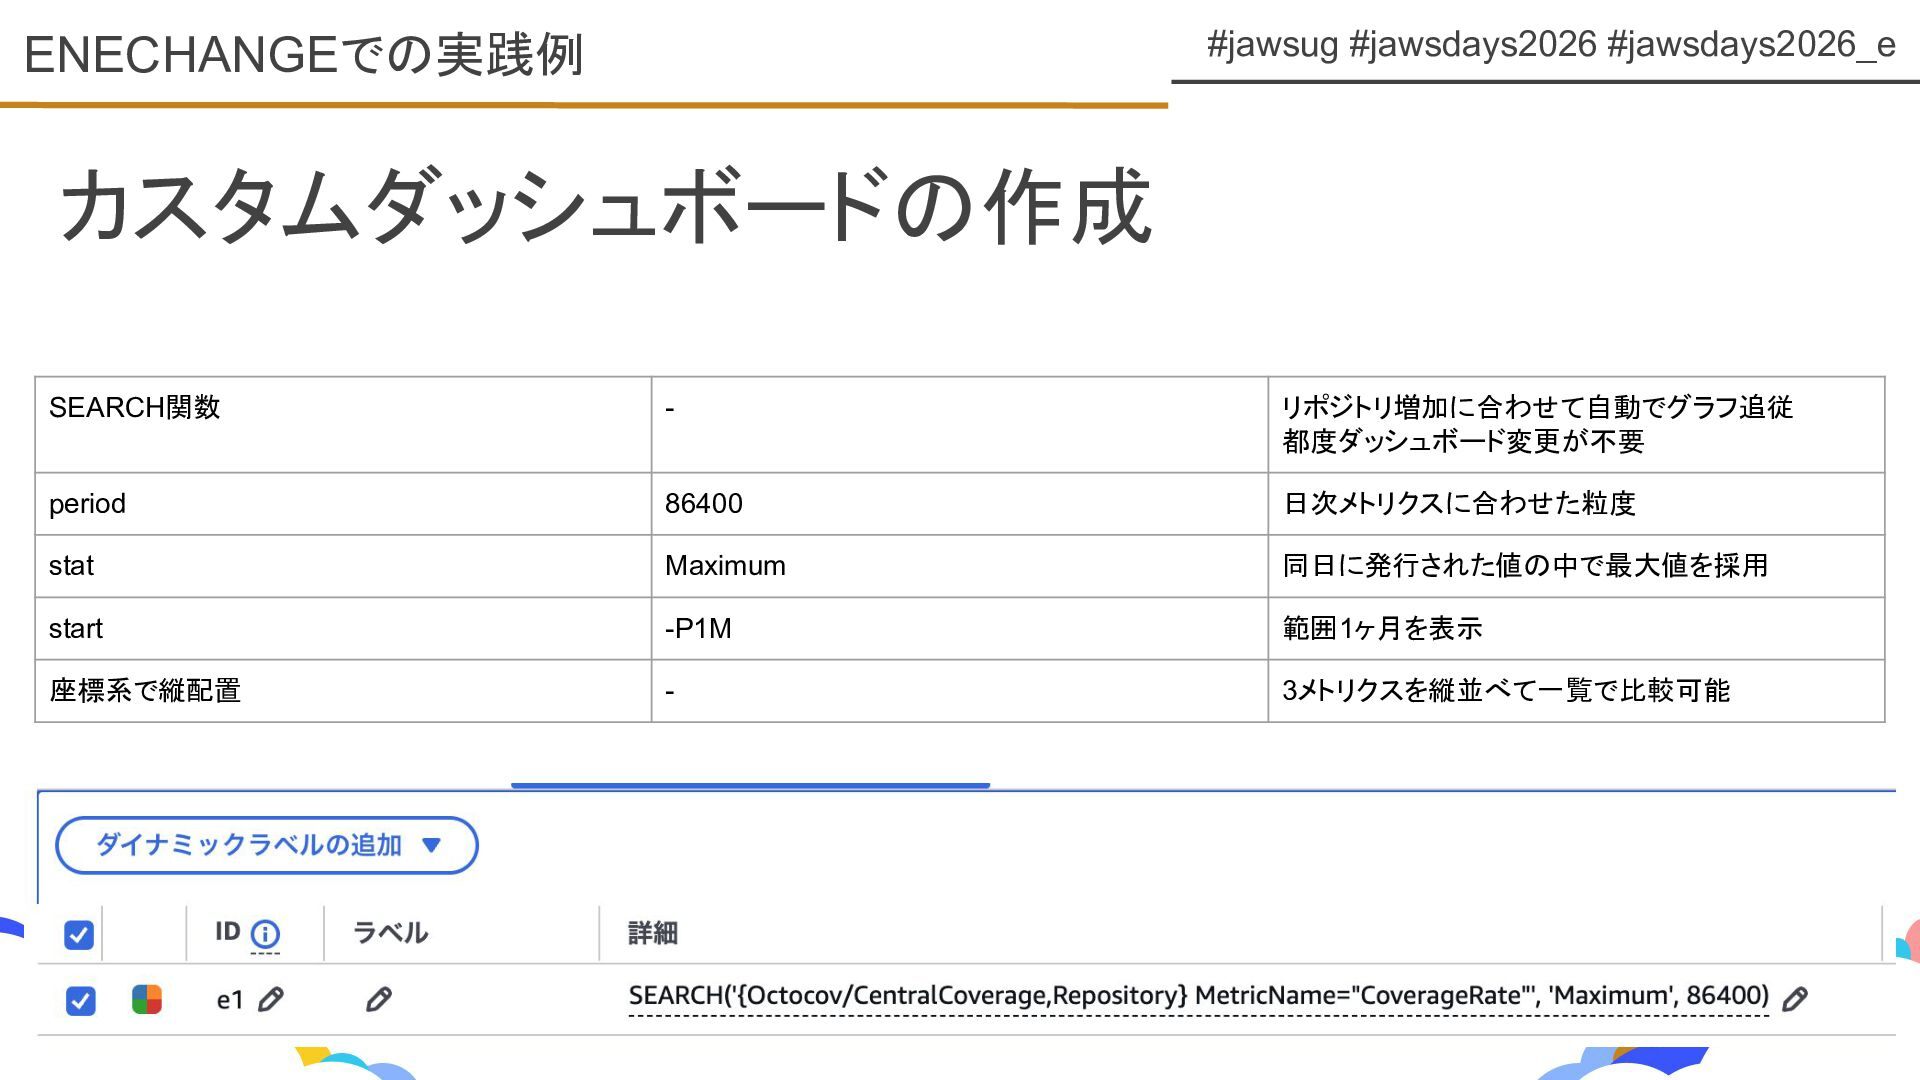Click the #jawsug hashtag text

(1271, 45)
